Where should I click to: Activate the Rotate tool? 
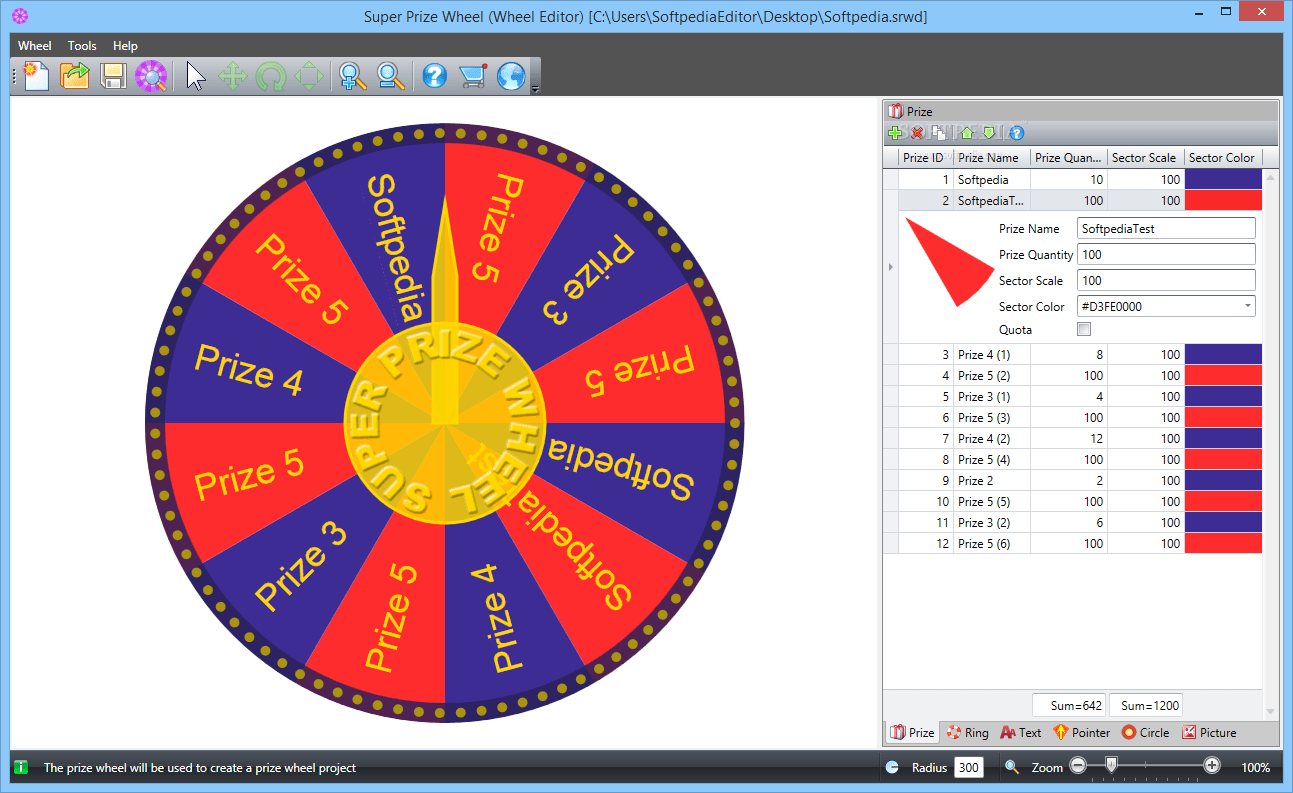pyautogui.click(x=270, y=76)
